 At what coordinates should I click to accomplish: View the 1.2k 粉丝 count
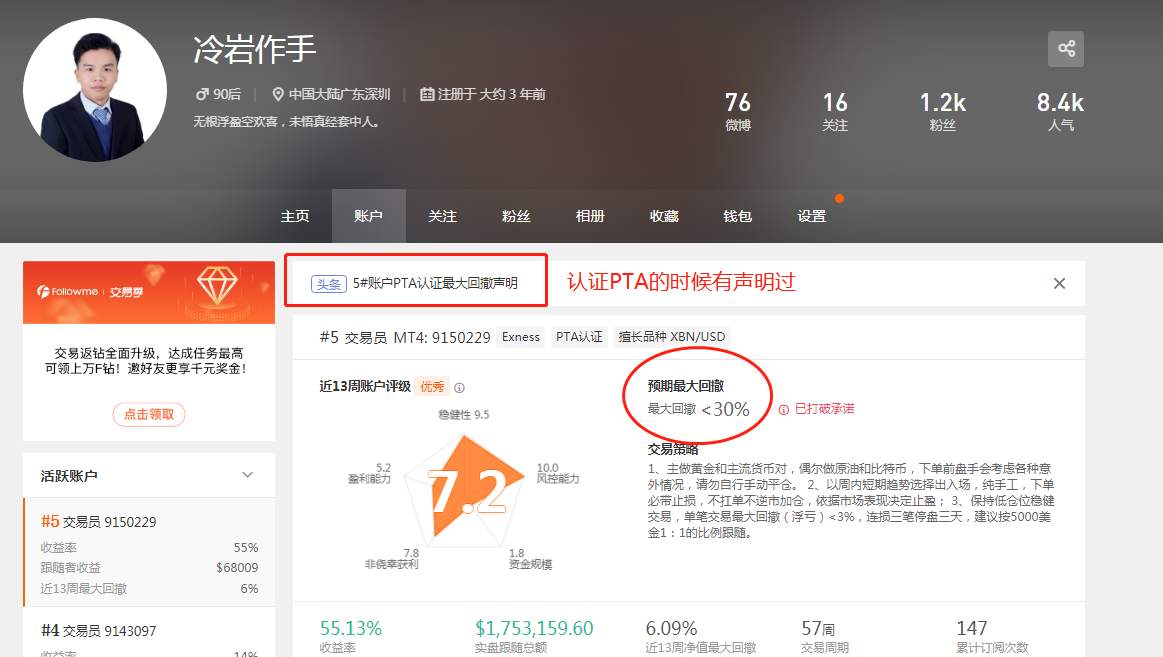(x=943, y=111)
